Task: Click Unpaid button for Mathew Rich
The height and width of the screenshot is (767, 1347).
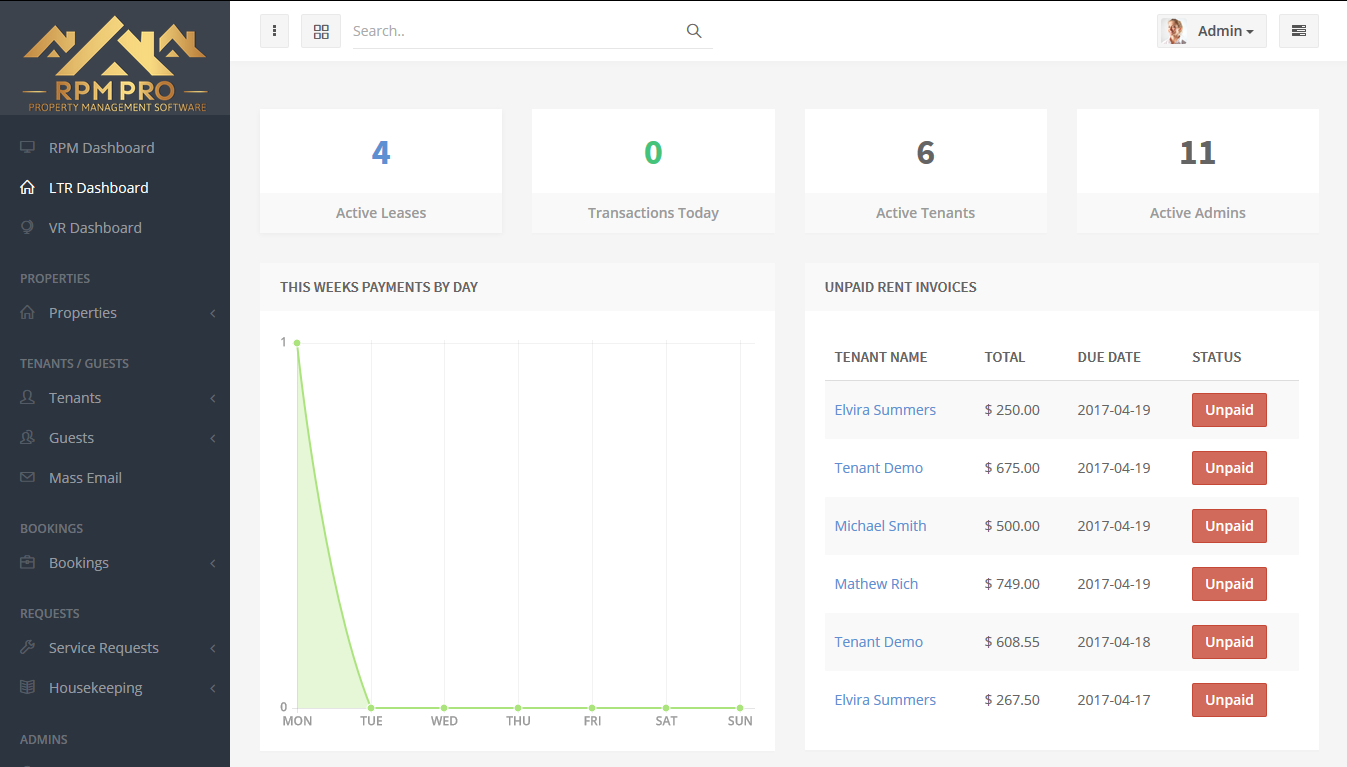Action: point(1229,584)
